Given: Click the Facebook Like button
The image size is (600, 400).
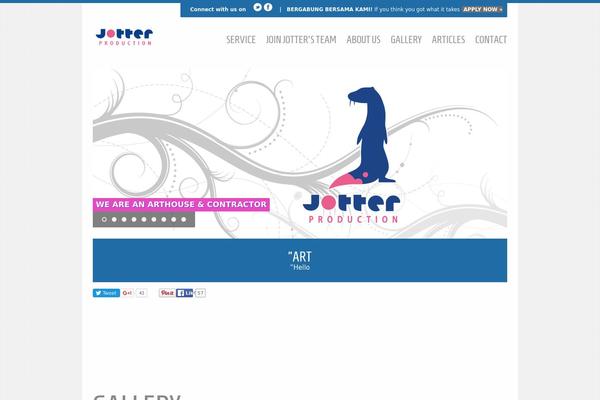Looking at the screenshot, I should [184, 293].
